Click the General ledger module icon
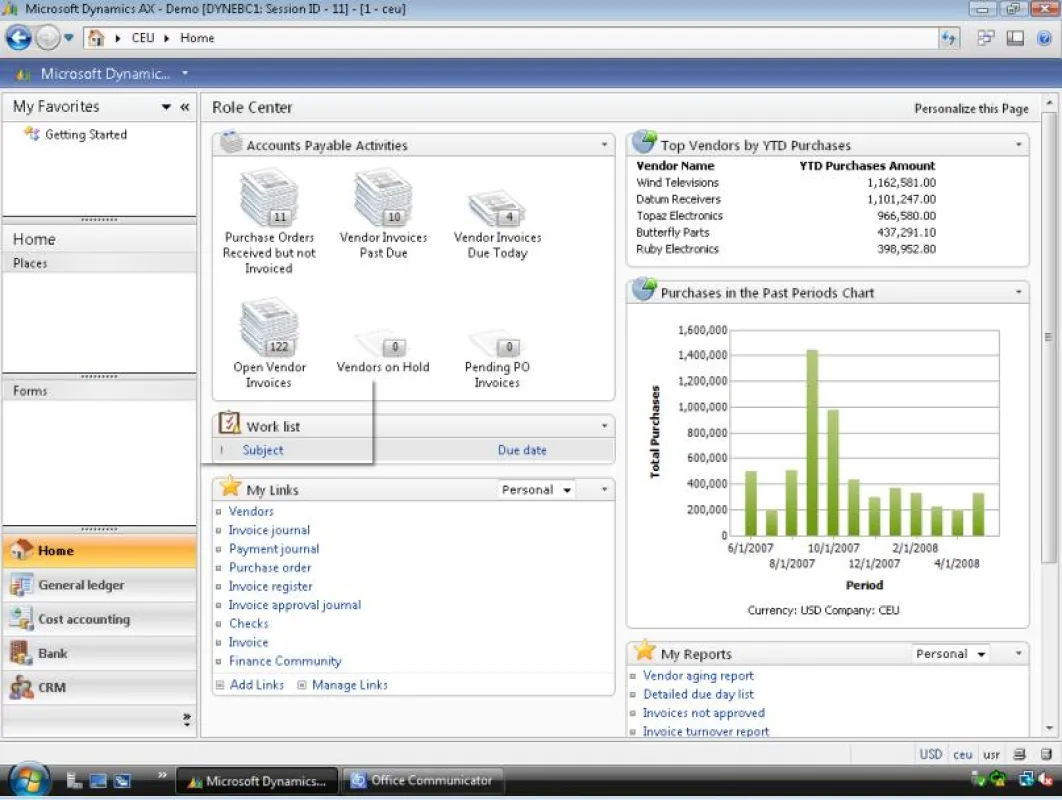The width and height of the screenshot is (1062, 800). click(x=21, y=584)
